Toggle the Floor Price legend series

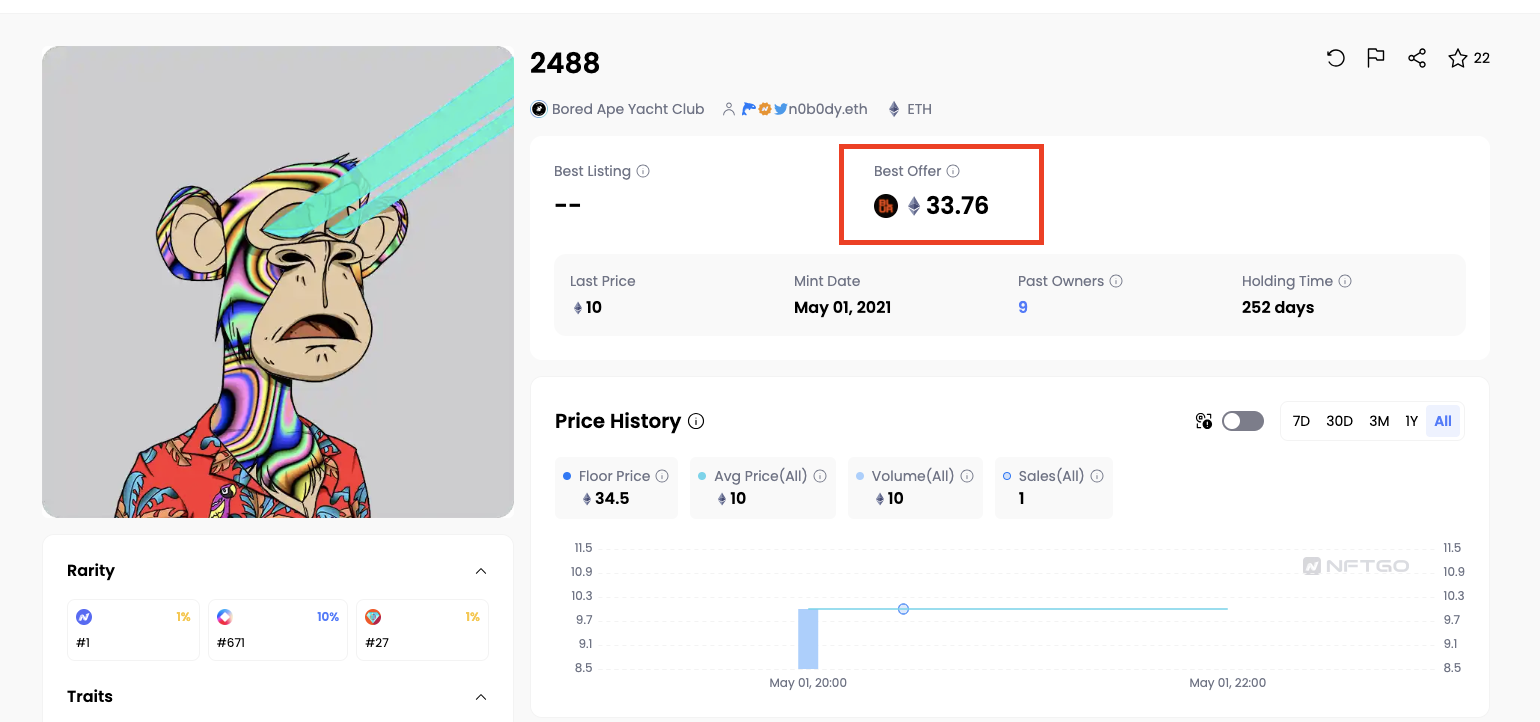coord(616,488)
